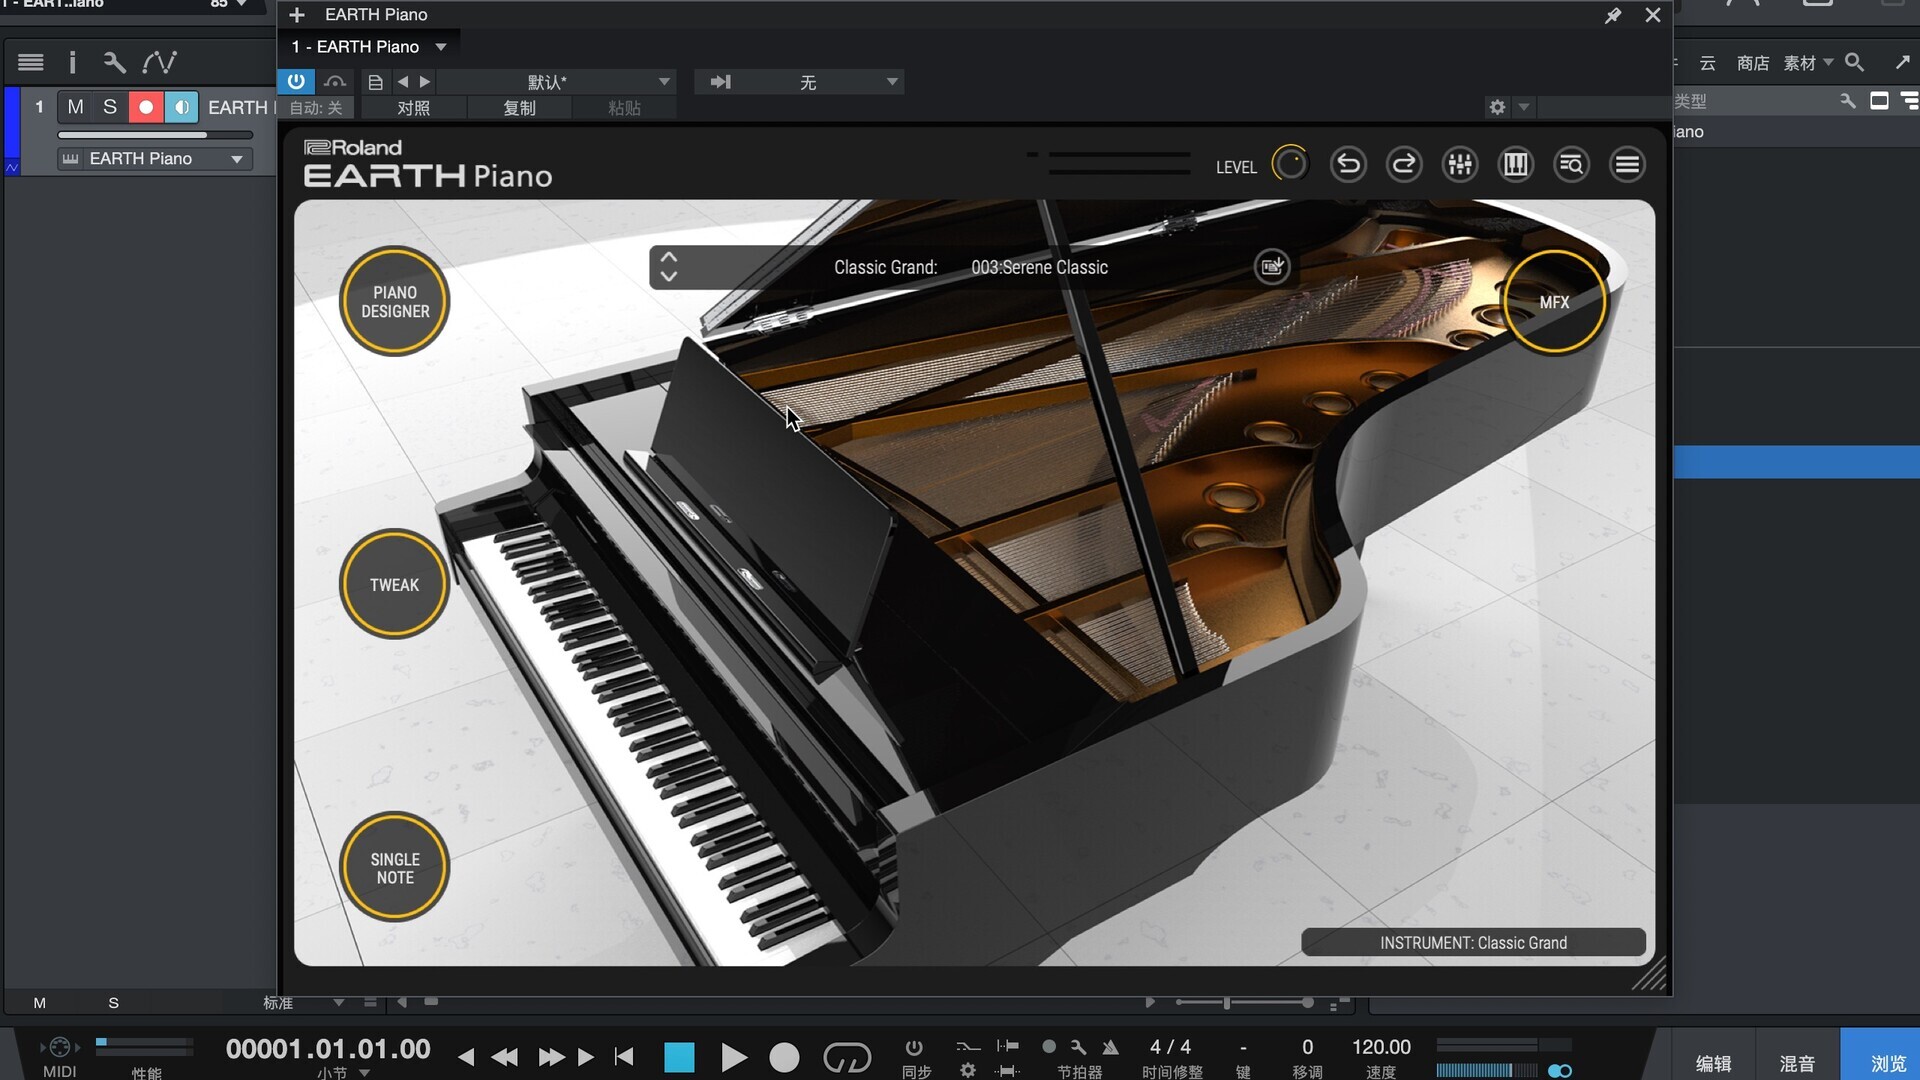Toggle monitor button on track 1
The height and width of the screenshot is (1080, 1920).
(181, 107)
